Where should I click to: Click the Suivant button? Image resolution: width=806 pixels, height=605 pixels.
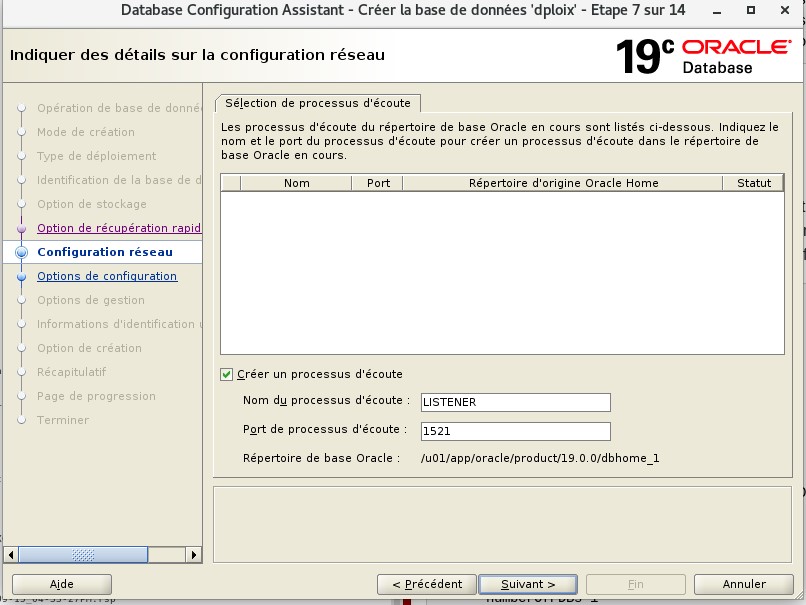pos(528,584)
